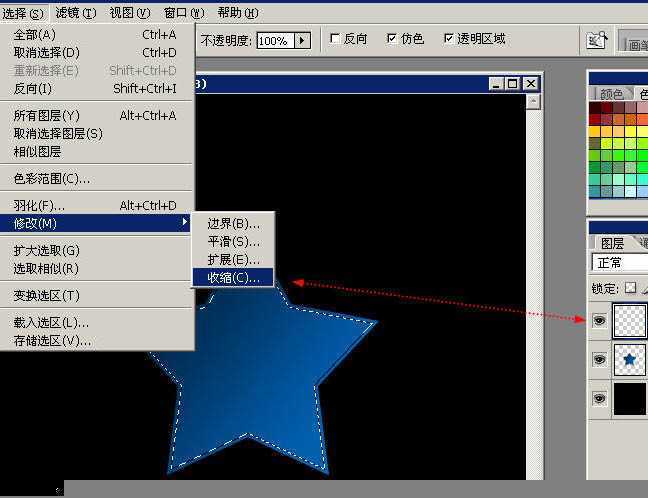Pick the steel blue swatch
This screenshot has height=498, width=648.
[595, 192]
